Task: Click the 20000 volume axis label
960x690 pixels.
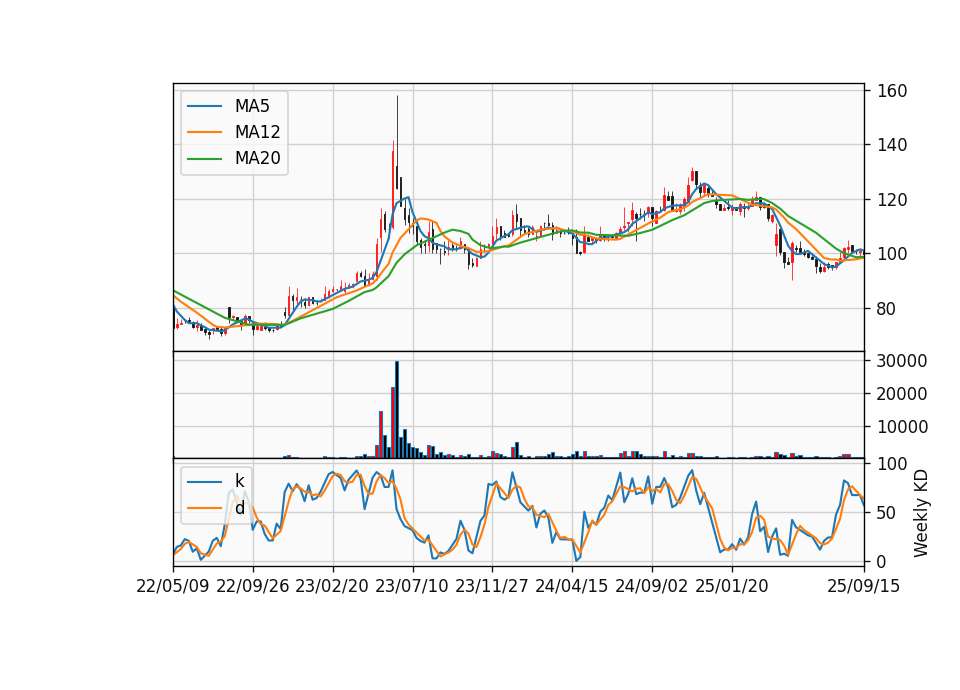Action: (902, 394)
